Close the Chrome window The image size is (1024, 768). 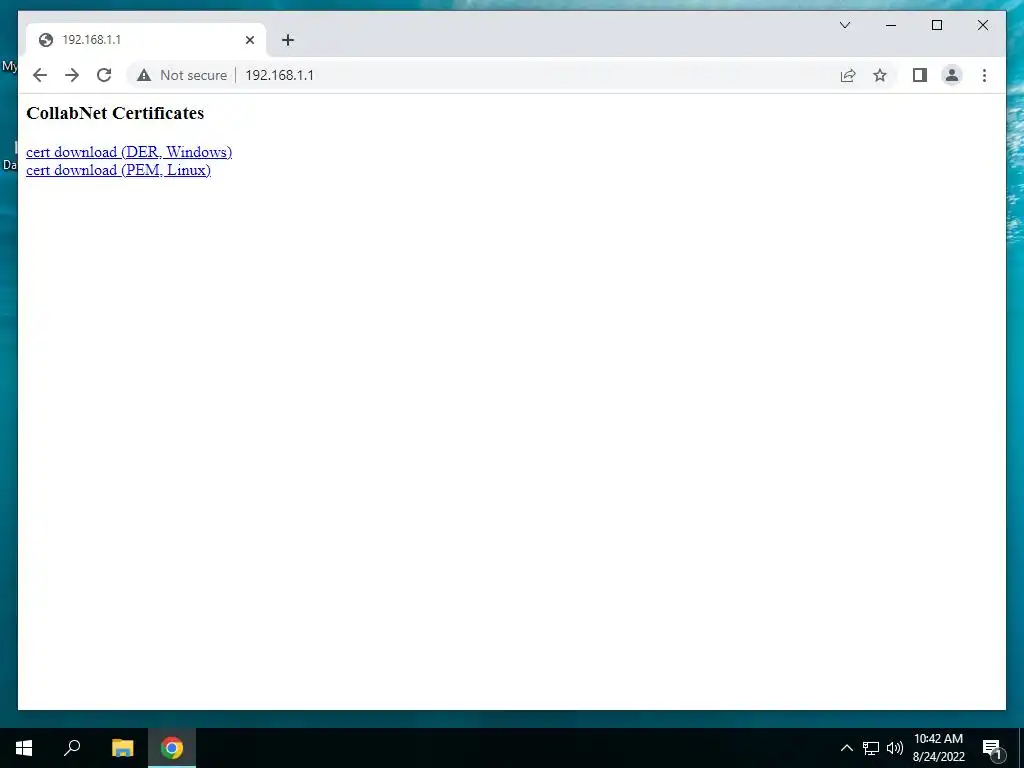click(x=982, y=25)
